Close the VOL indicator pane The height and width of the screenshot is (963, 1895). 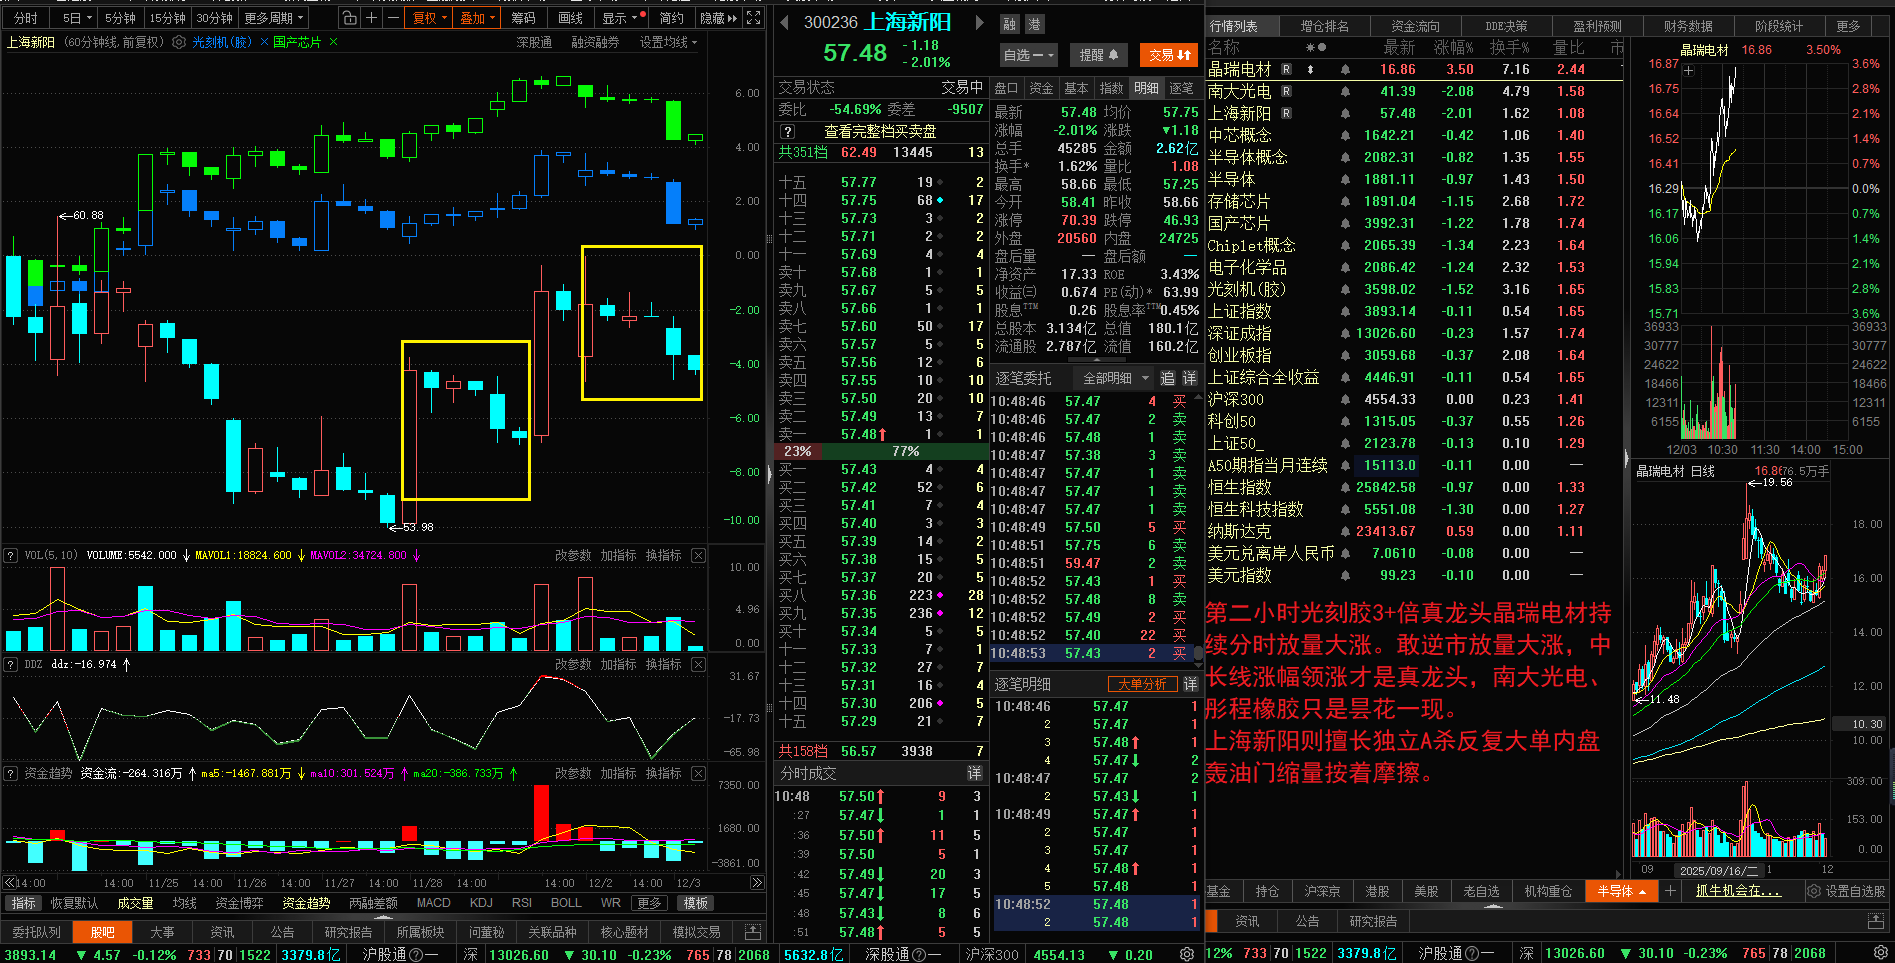(698, 555)
